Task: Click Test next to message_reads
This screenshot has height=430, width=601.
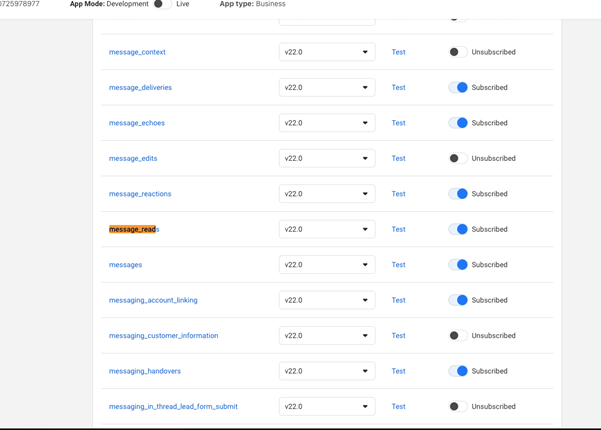Action: point(398,229)
